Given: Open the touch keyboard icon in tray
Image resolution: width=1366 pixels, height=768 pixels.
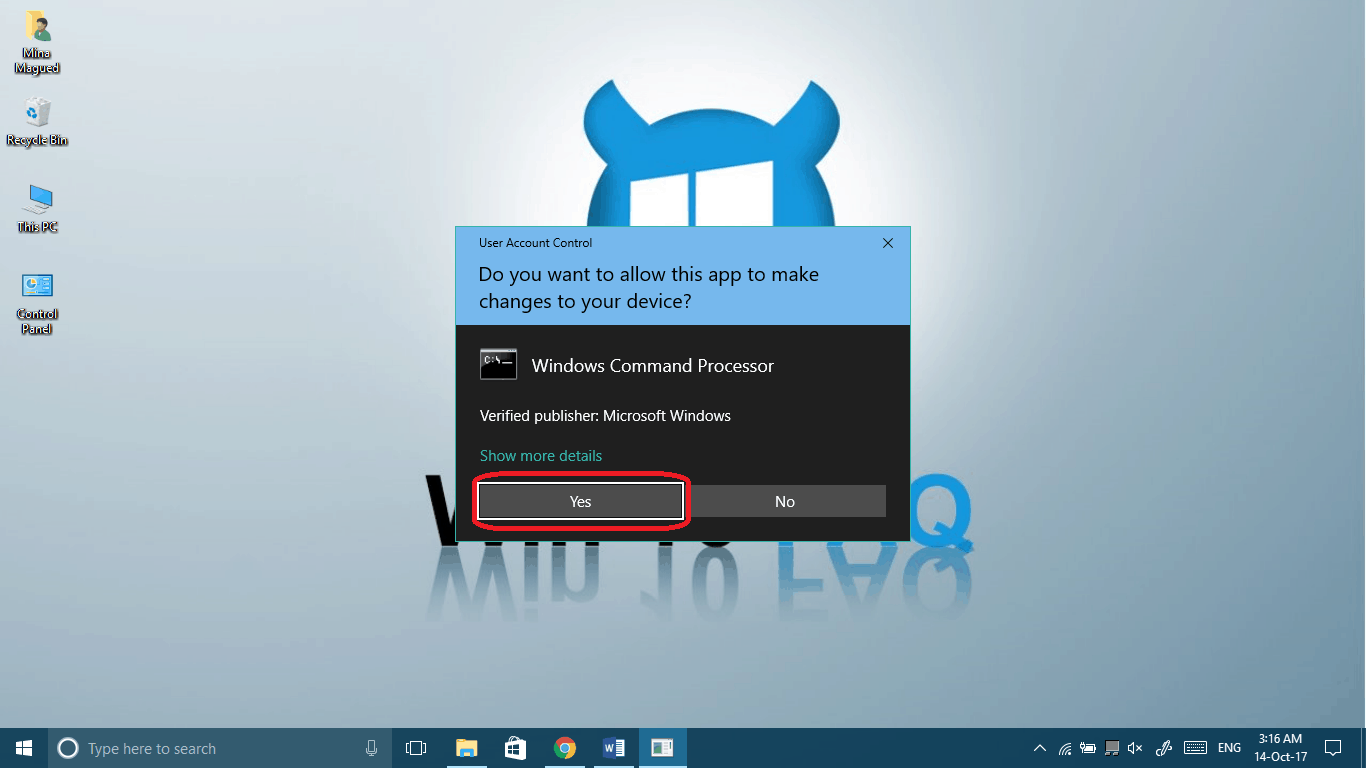Looking at the screenshot, I should click(x=1195, y=748).
